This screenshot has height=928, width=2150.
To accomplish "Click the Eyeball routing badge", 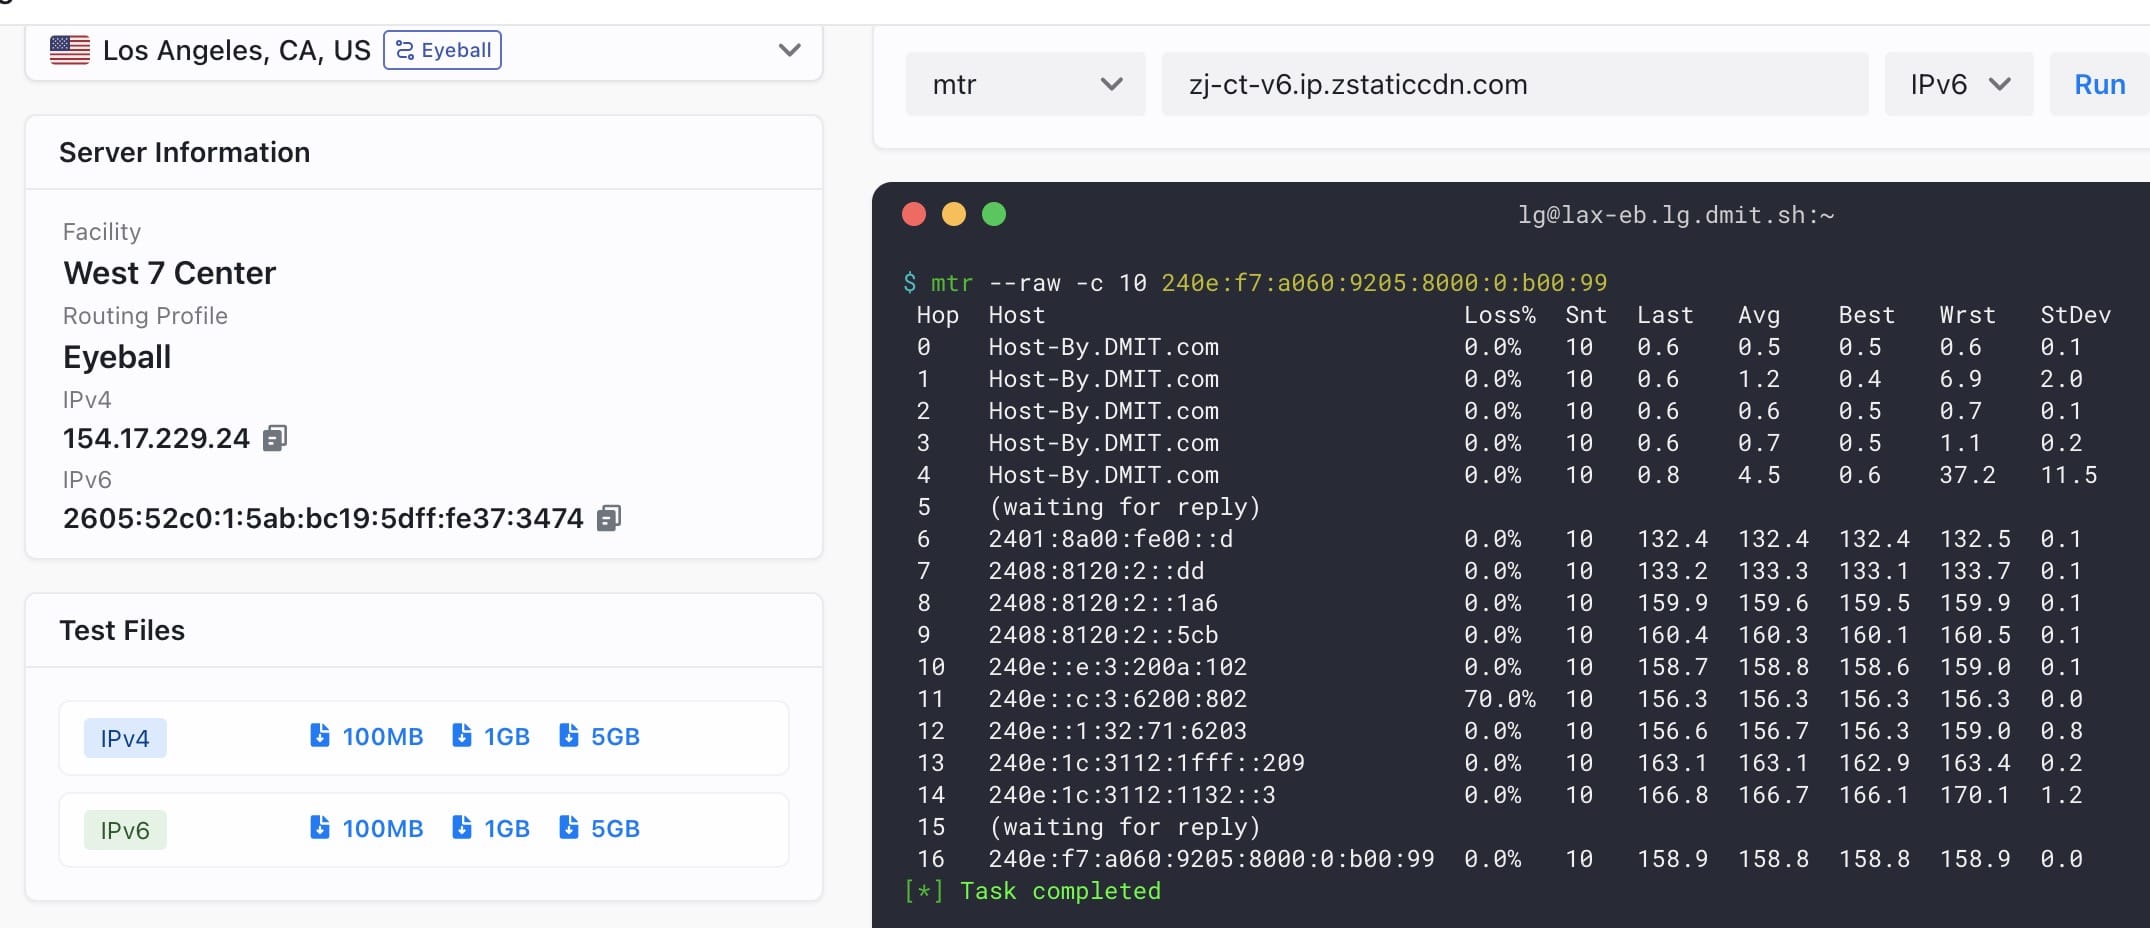I will click(442, 50).
